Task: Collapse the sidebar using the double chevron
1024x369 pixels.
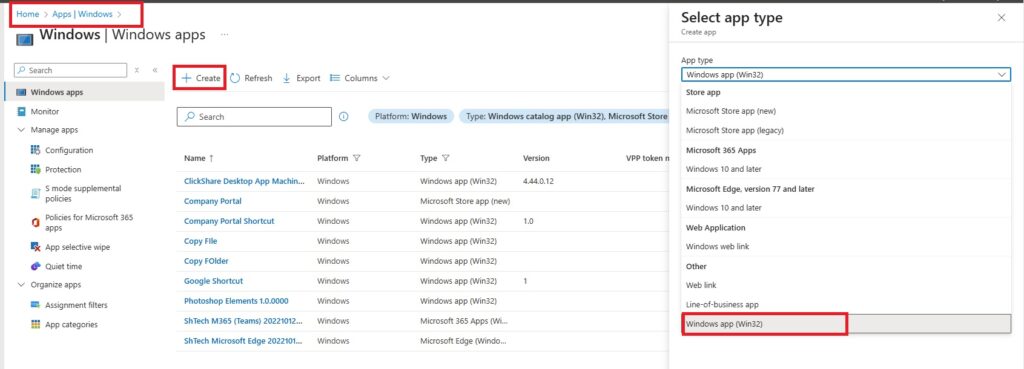Action: coord(155,70)
